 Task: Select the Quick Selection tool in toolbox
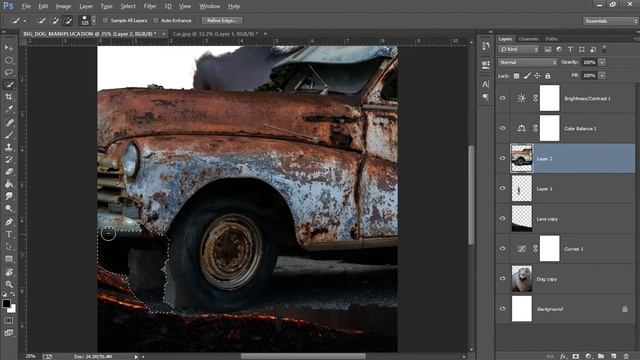point(9,84)
